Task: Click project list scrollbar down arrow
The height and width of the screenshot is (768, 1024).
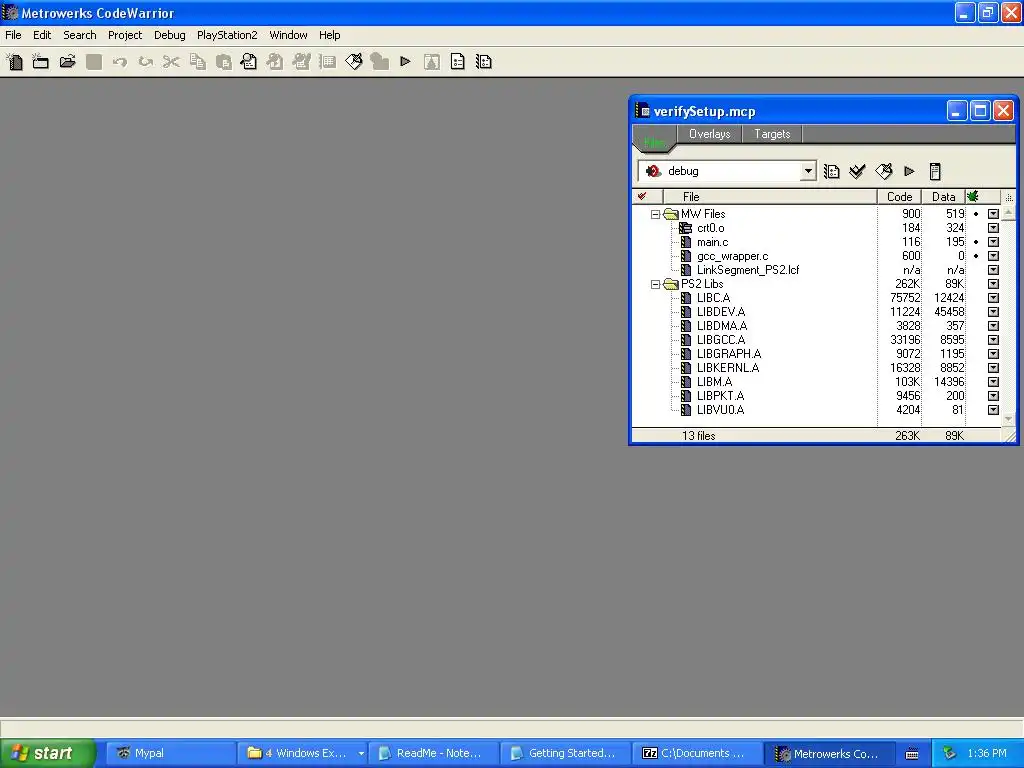Action: pos(1008,419)
